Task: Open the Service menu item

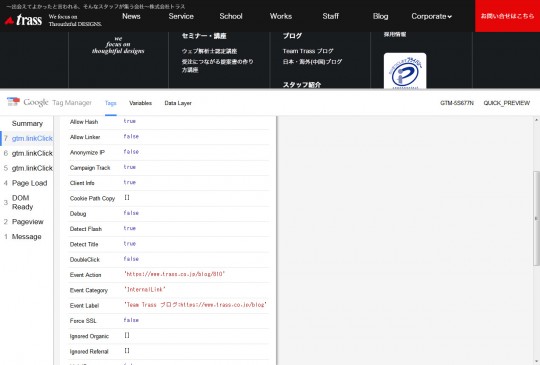Action: [181, 16]
